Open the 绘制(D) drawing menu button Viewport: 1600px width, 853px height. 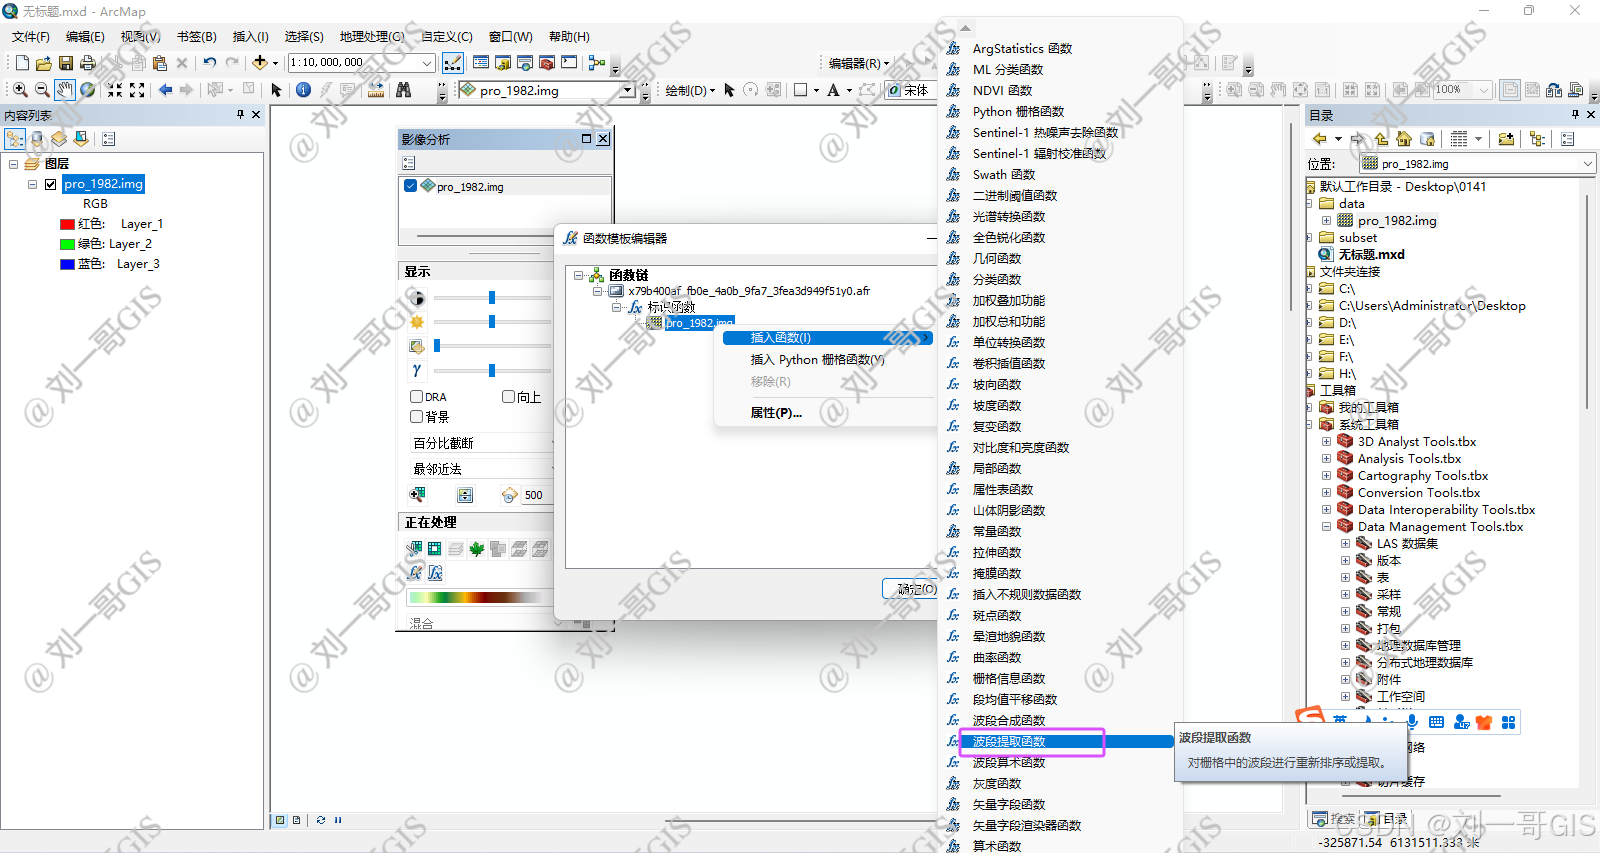click(x=690, y=90)
